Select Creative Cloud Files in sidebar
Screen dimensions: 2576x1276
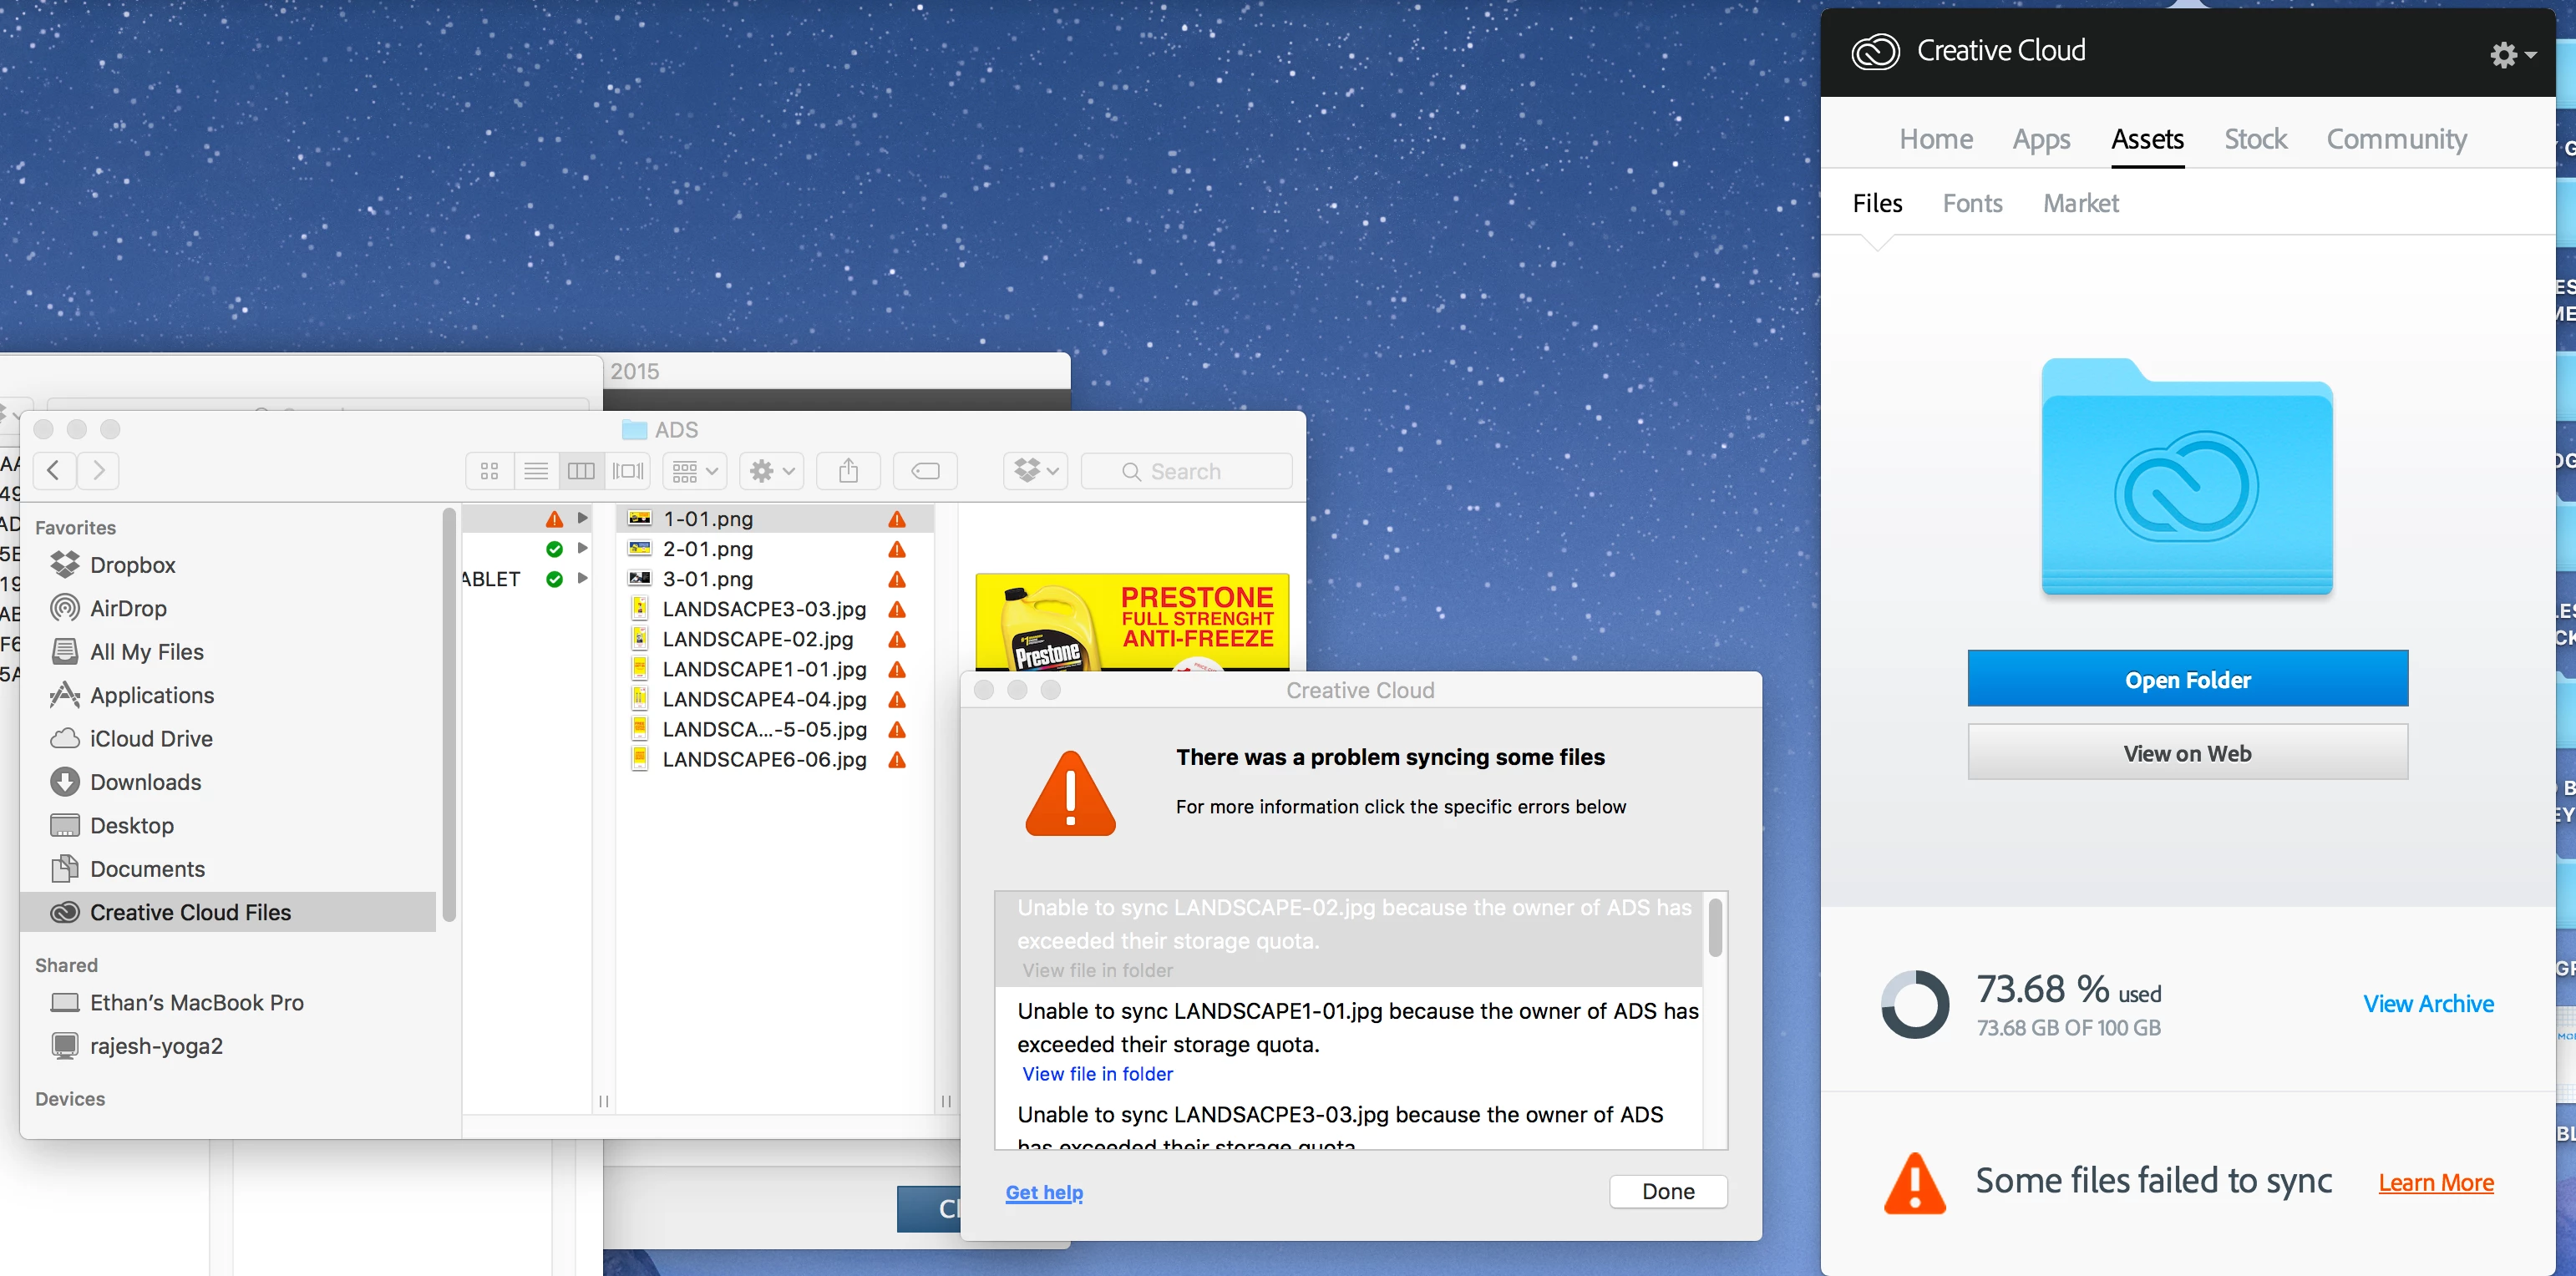pos(190,912)
